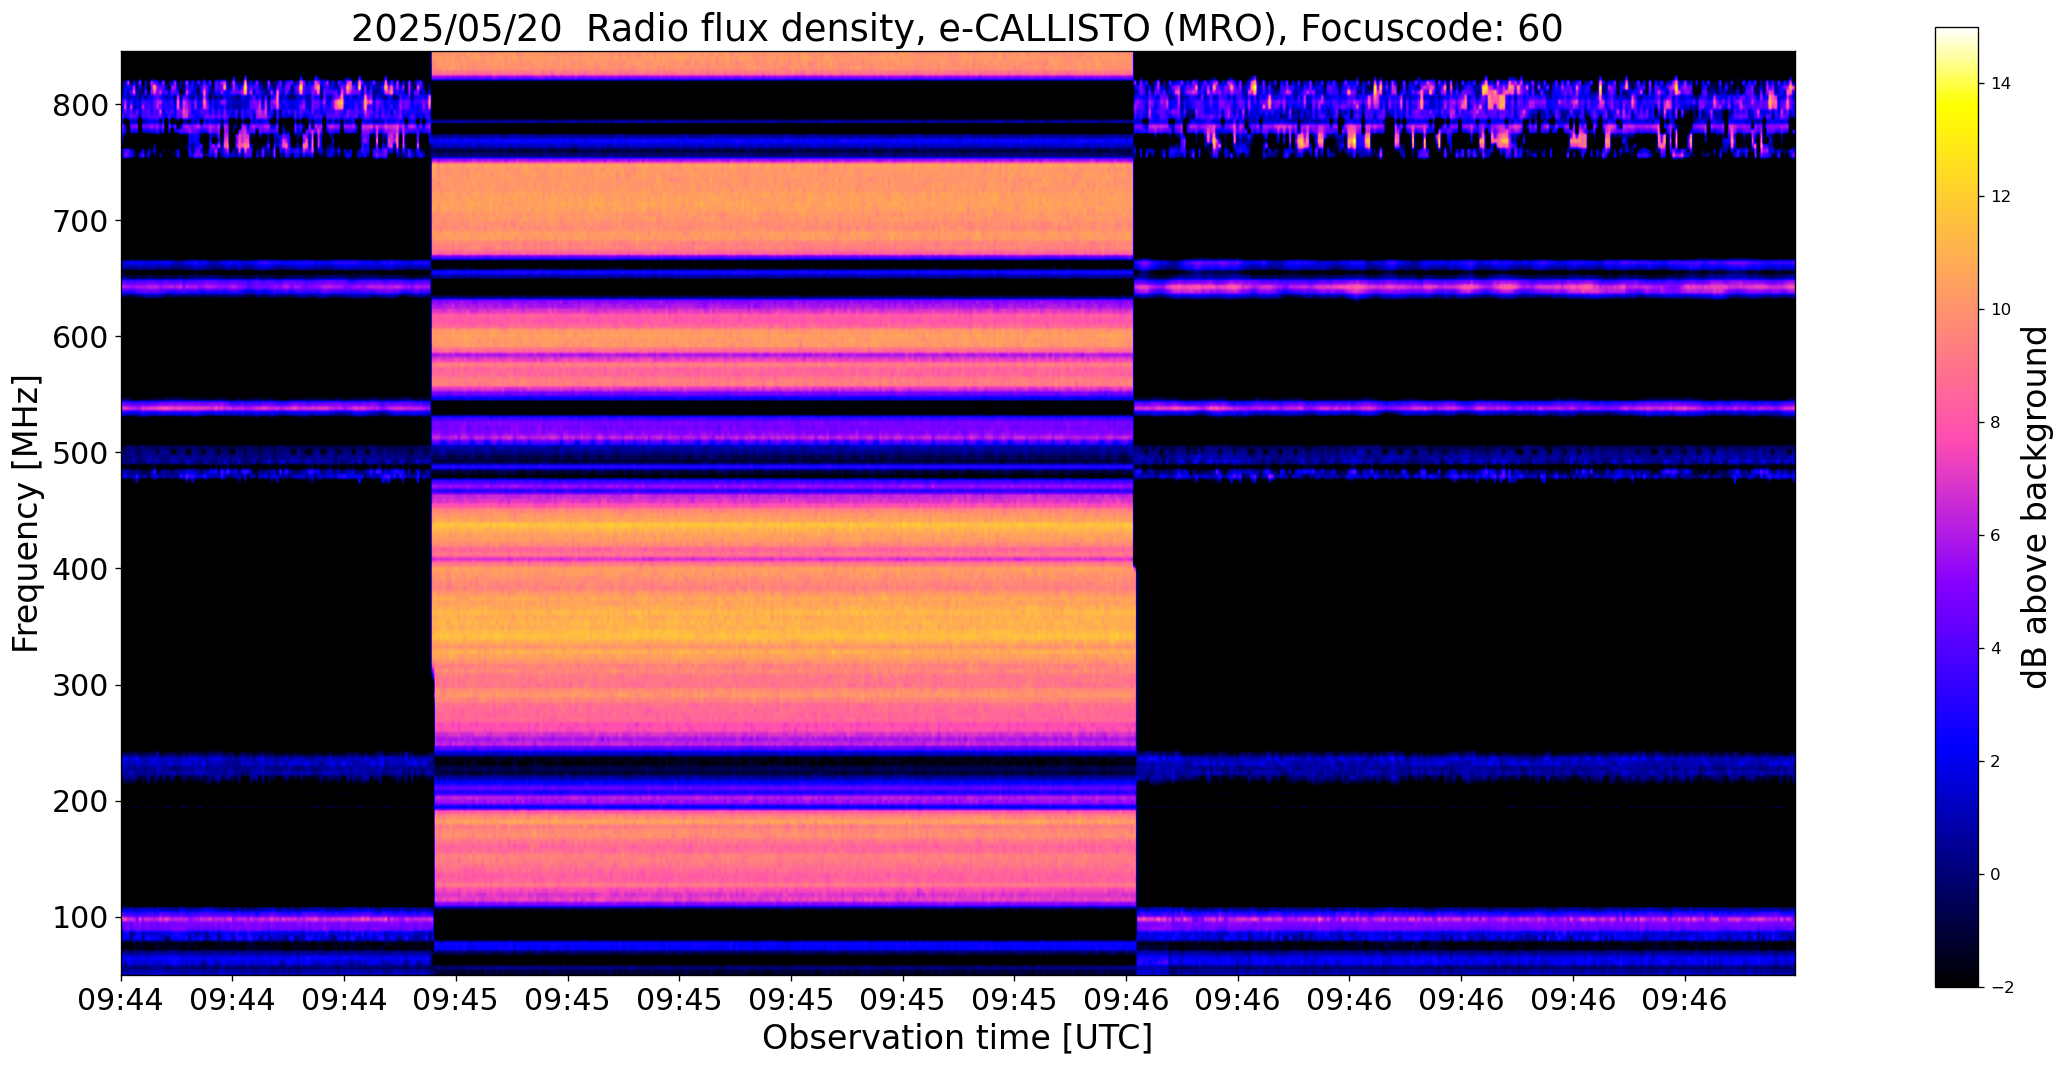
Task: Click the 500 frequency tick label
Action: 80,453
